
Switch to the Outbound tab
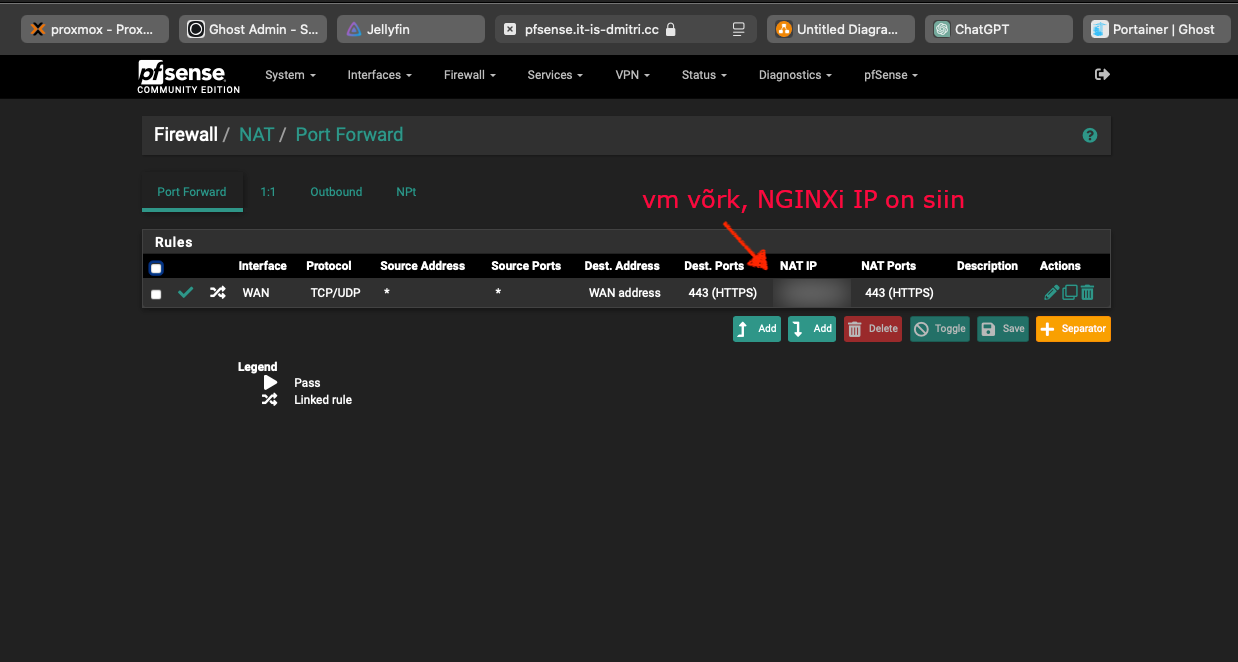[336, 192]
